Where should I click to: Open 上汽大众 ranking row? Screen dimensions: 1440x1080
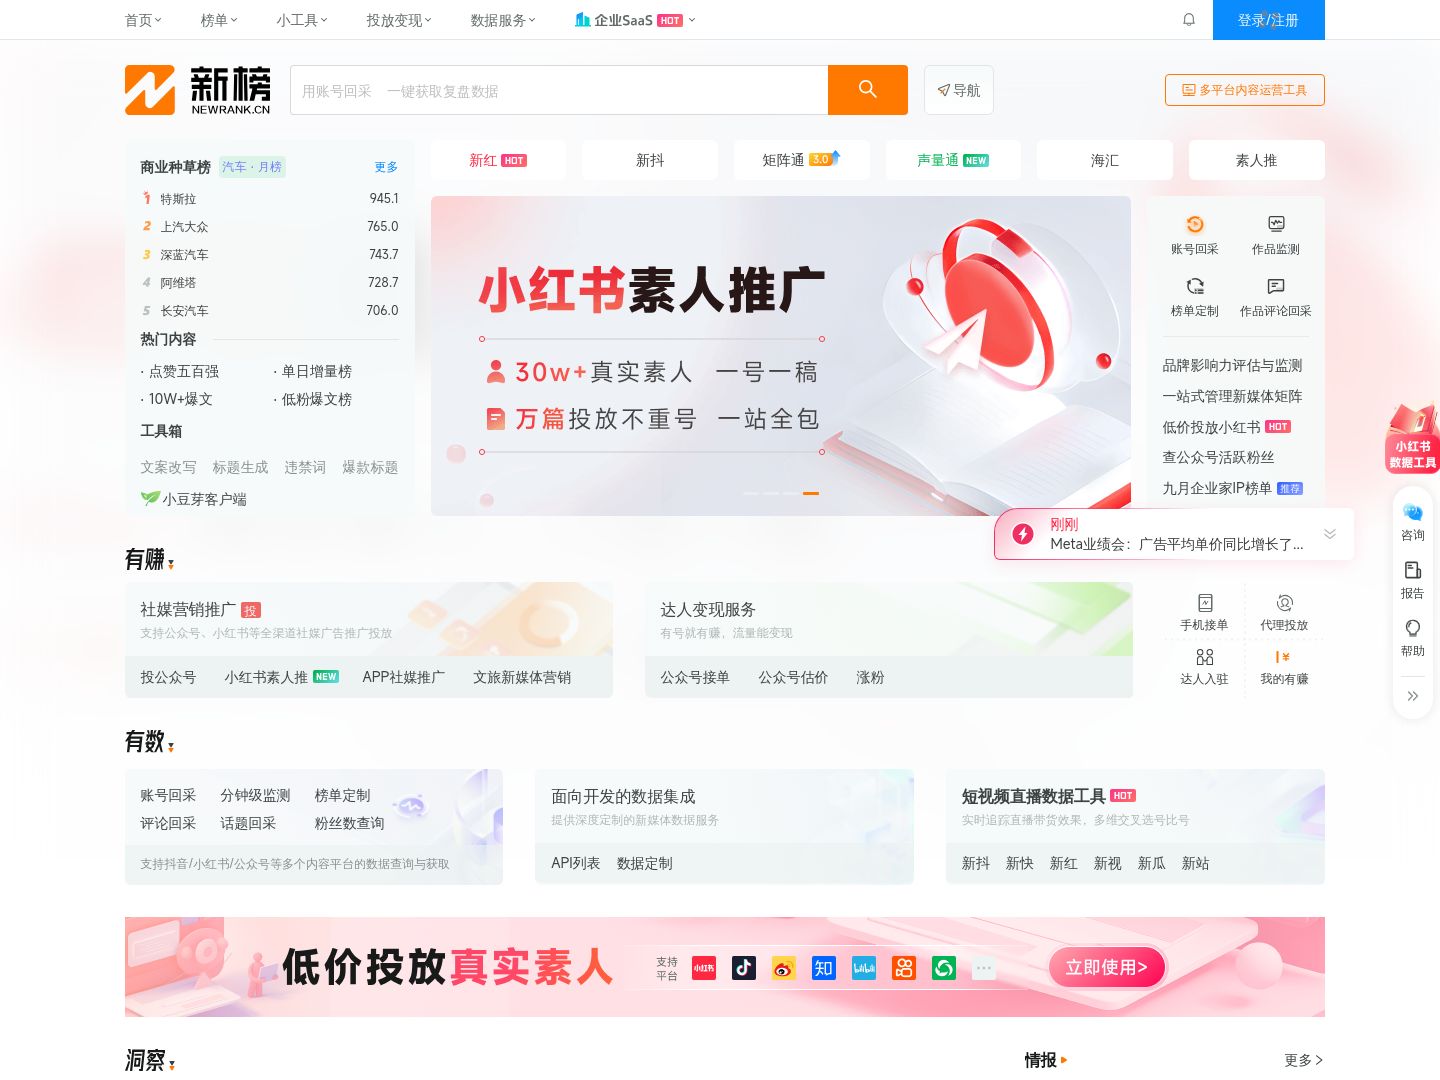click(x=270, y=227)
